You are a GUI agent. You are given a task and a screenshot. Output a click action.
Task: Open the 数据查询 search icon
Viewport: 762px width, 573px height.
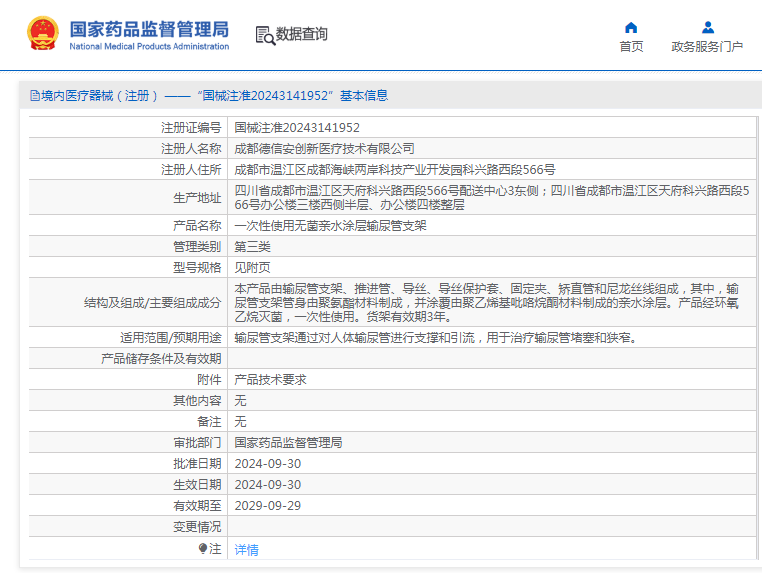point(265,35)
